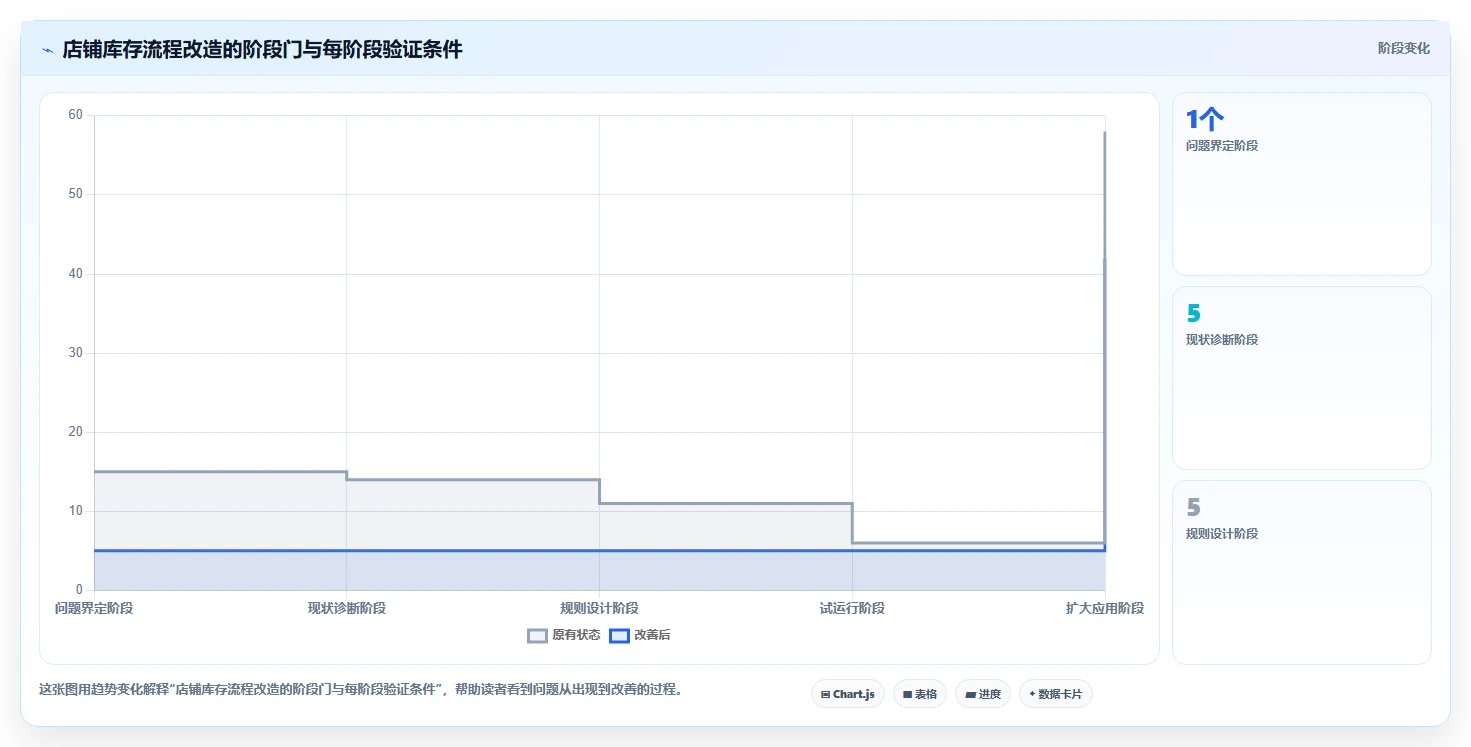1471x747 pixels.
Task: Click the y-axis value 20
Action: pos(75,432)
